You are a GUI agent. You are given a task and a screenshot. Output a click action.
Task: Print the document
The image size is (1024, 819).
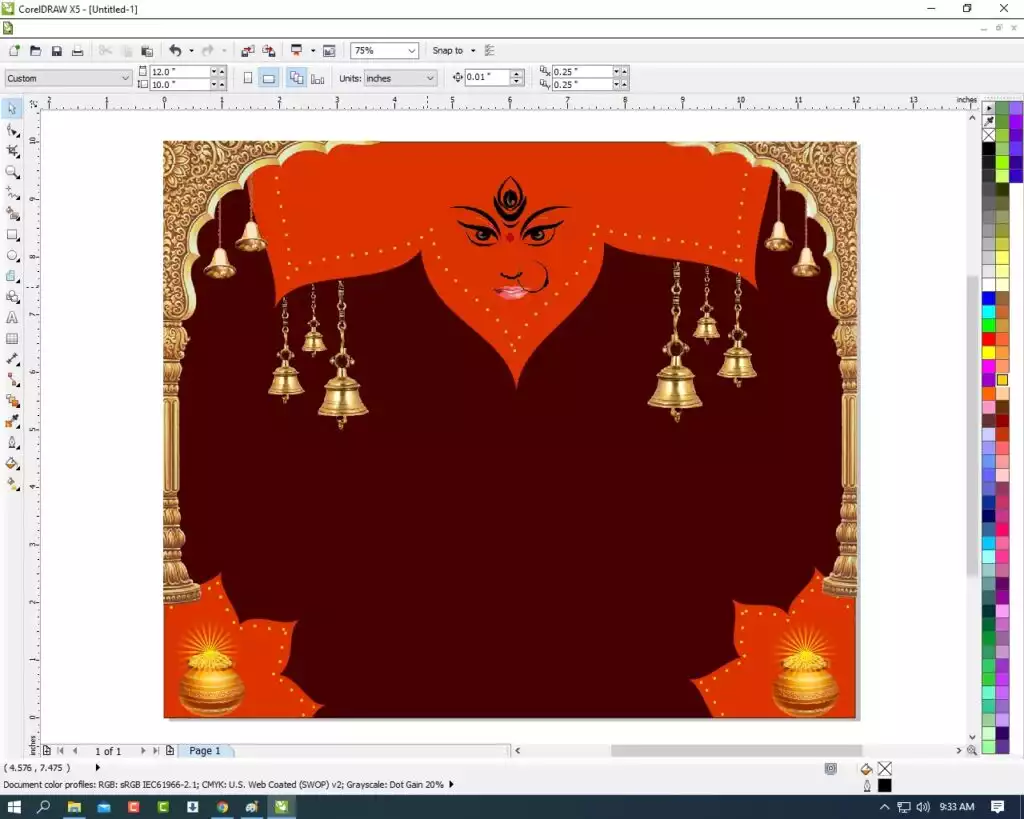78,51
